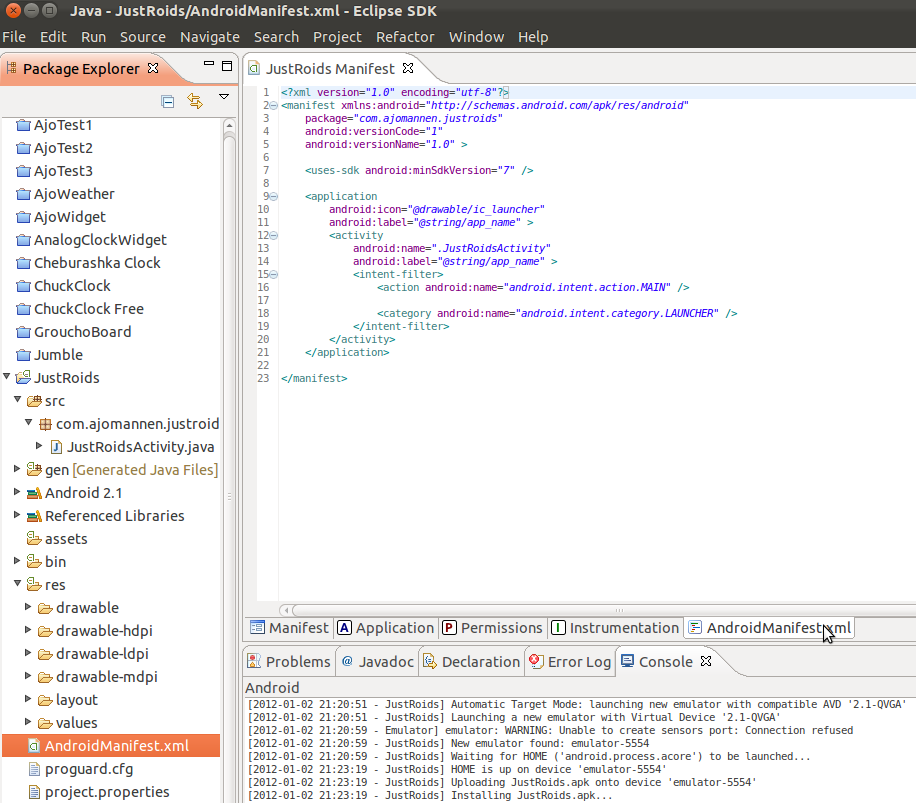
Task: Click the JustRoidsActivity.java file icon
Action: (x=56, y=447)
